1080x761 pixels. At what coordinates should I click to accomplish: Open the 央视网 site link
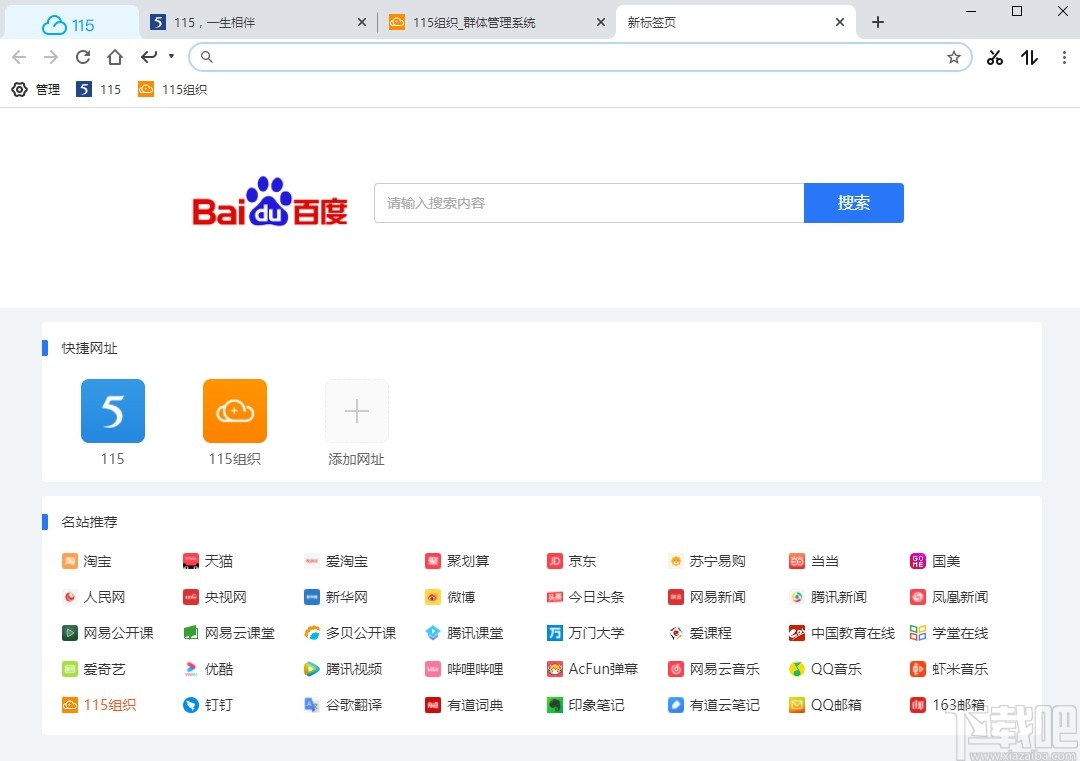[x=215, y=597]
